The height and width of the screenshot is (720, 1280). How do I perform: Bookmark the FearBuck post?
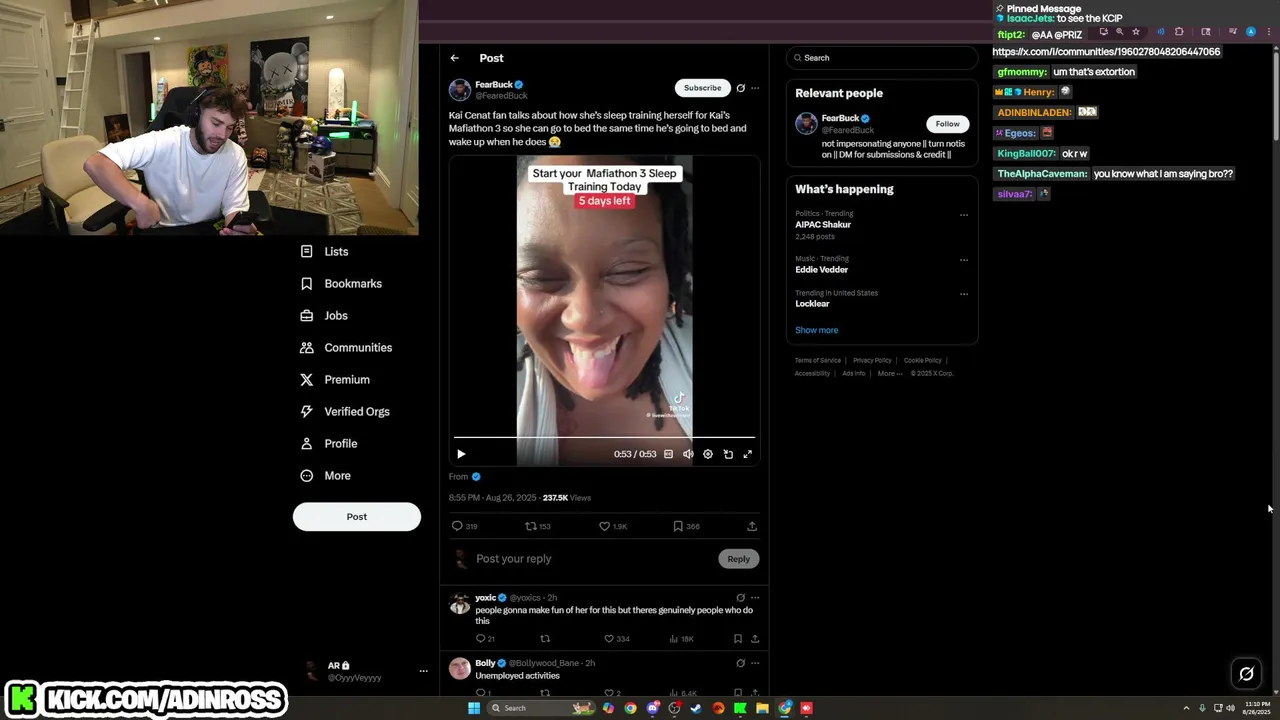686,526
